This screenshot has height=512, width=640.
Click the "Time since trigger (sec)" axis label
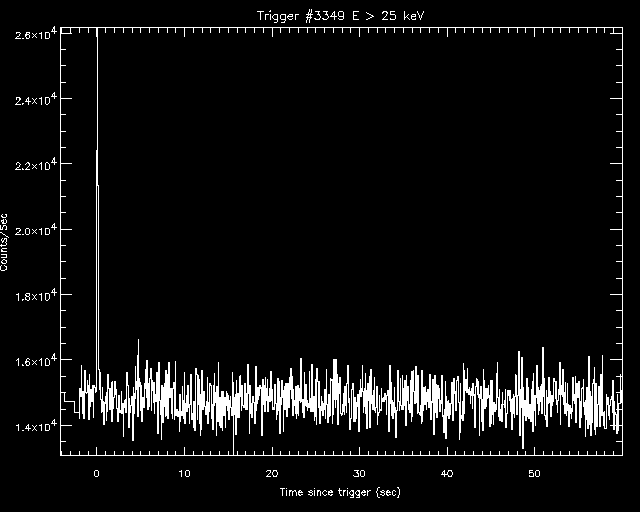click(340, 492)
